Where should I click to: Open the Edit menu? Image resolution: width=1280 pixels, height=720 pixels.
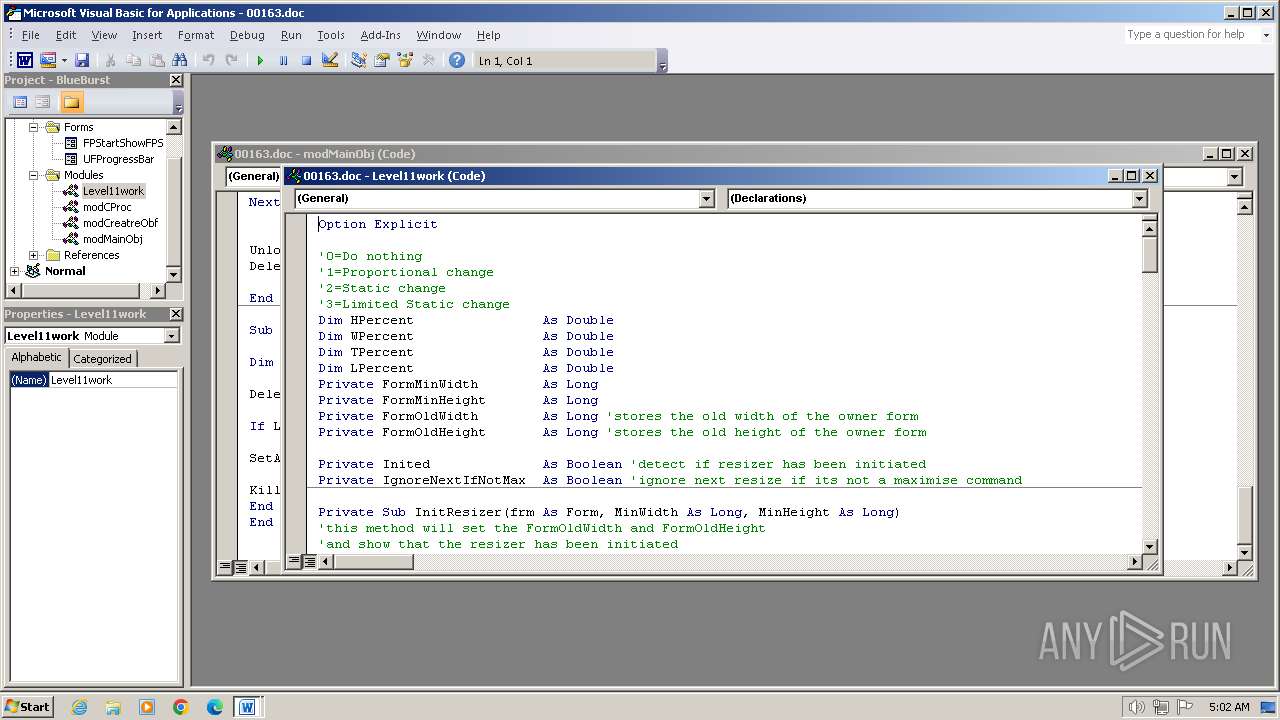pyautogui.click(x=66, y=35)
